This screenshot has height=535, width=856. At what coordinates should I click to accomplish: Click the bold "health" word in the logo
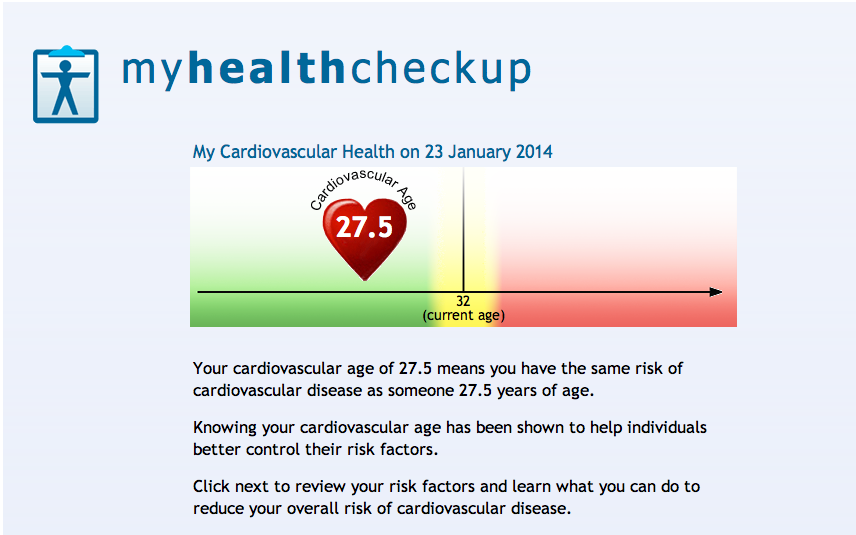pyautogui.click(x=265, y=68)
